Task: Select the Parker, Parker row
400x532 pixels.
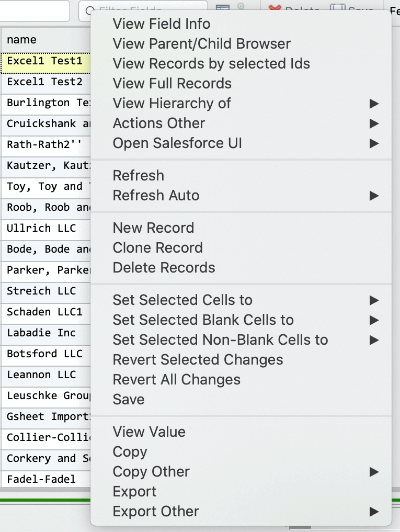Action: click(46, 272)
